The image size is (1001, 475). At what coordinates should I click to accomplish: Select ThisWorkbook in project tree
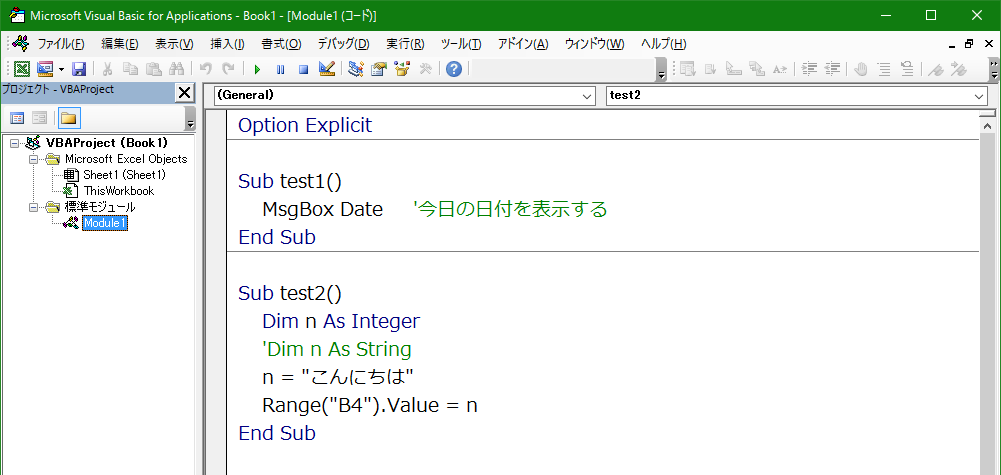pyautogui.click(x=119, y=190)
